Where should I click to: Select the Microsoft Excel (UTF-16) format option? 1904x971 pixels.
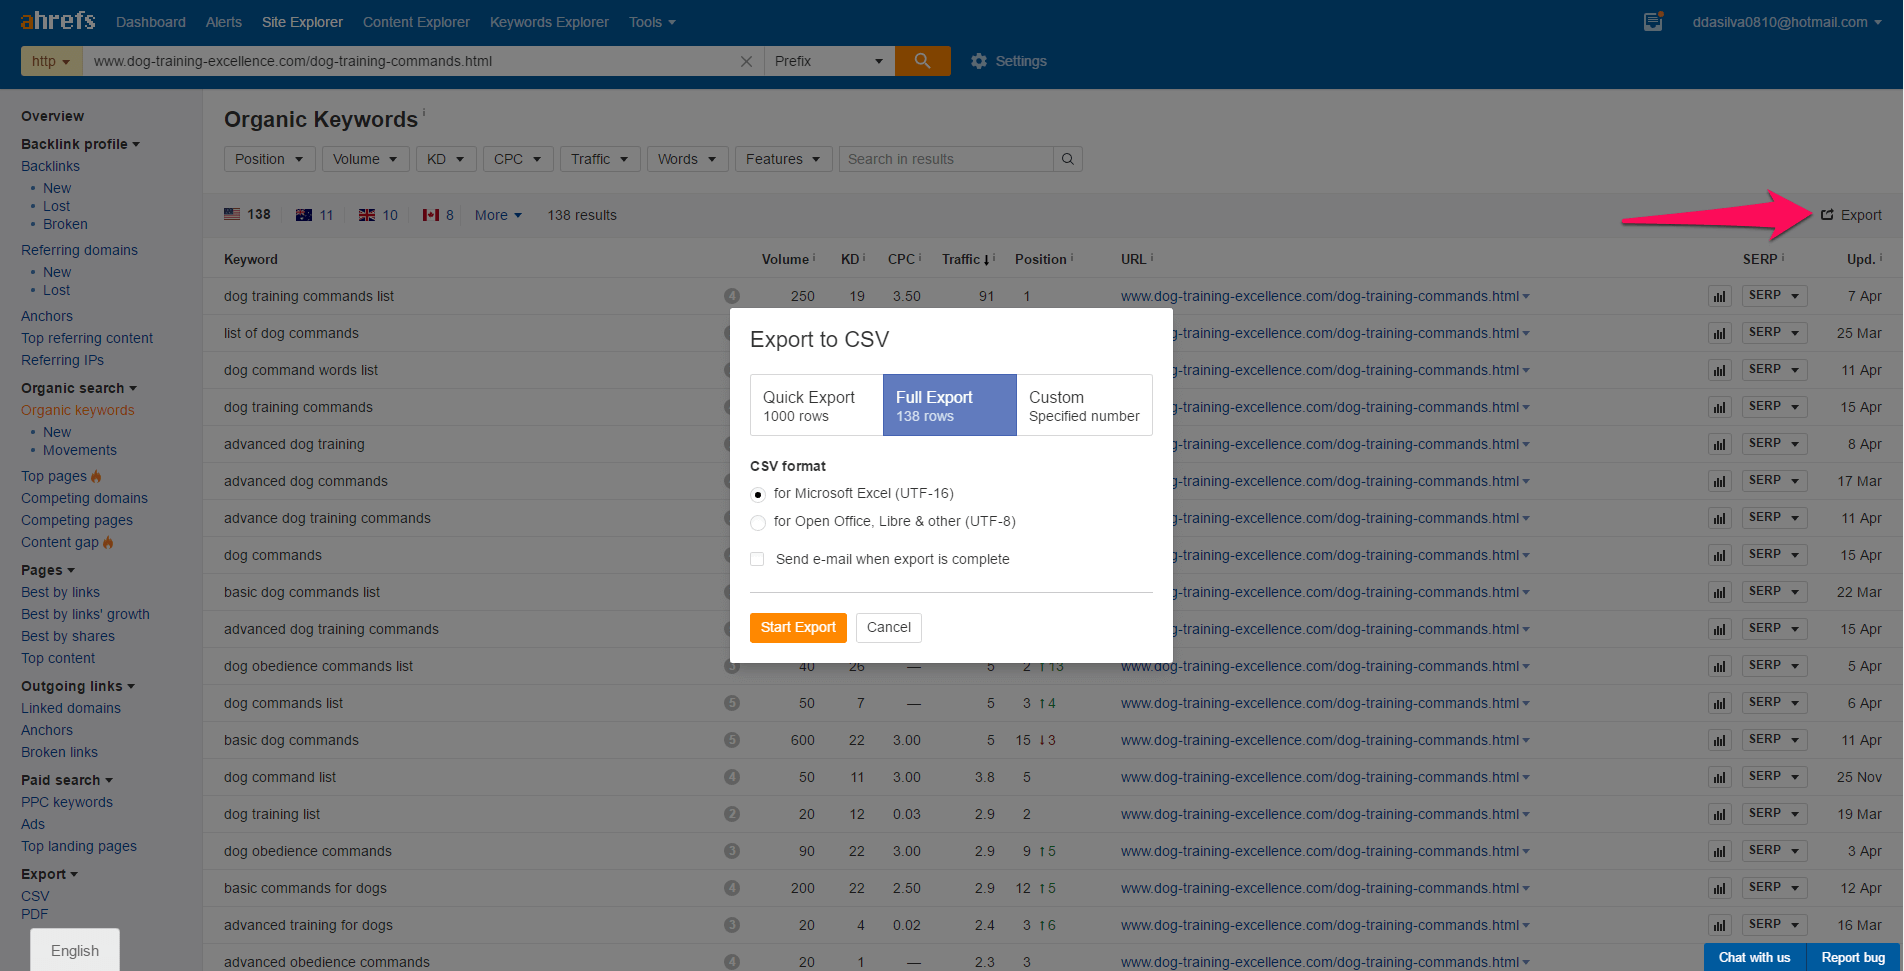coord(758,494)
